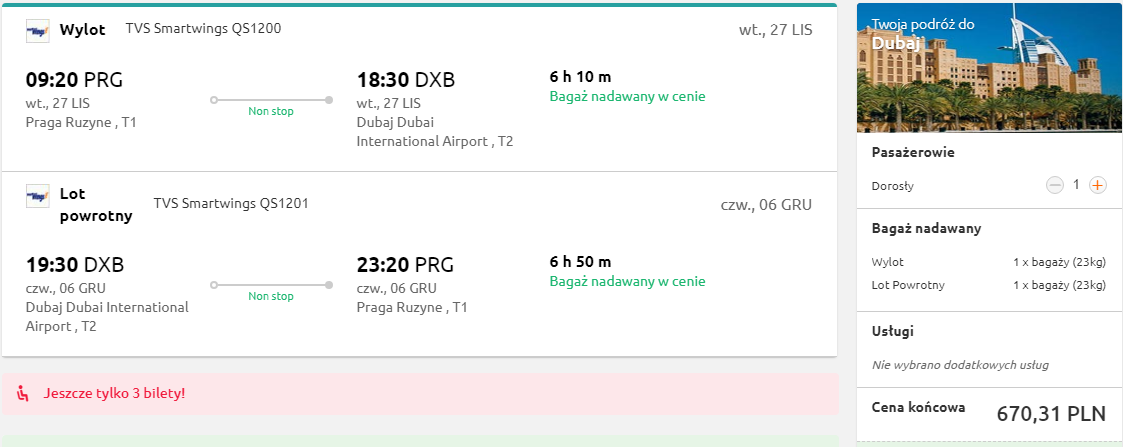1123x447 pixels.
Task: Click the 09:20 PRG departure time
Action: click(x=74, y=80)
